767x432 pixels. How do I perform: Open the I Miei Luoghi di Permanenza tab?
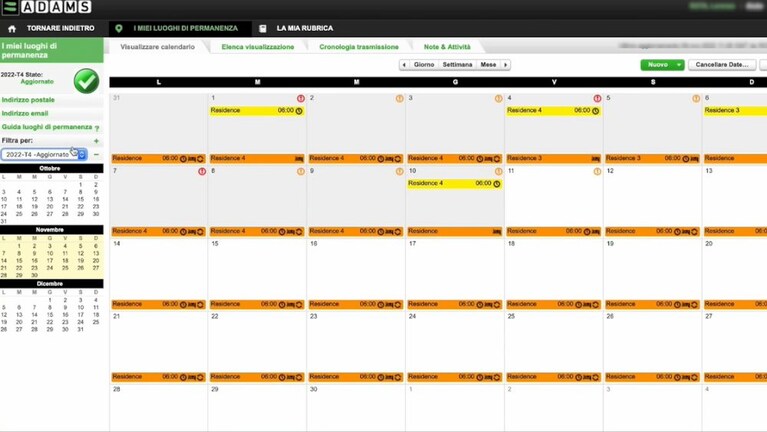pyautogui.click(x=179, y=28)
